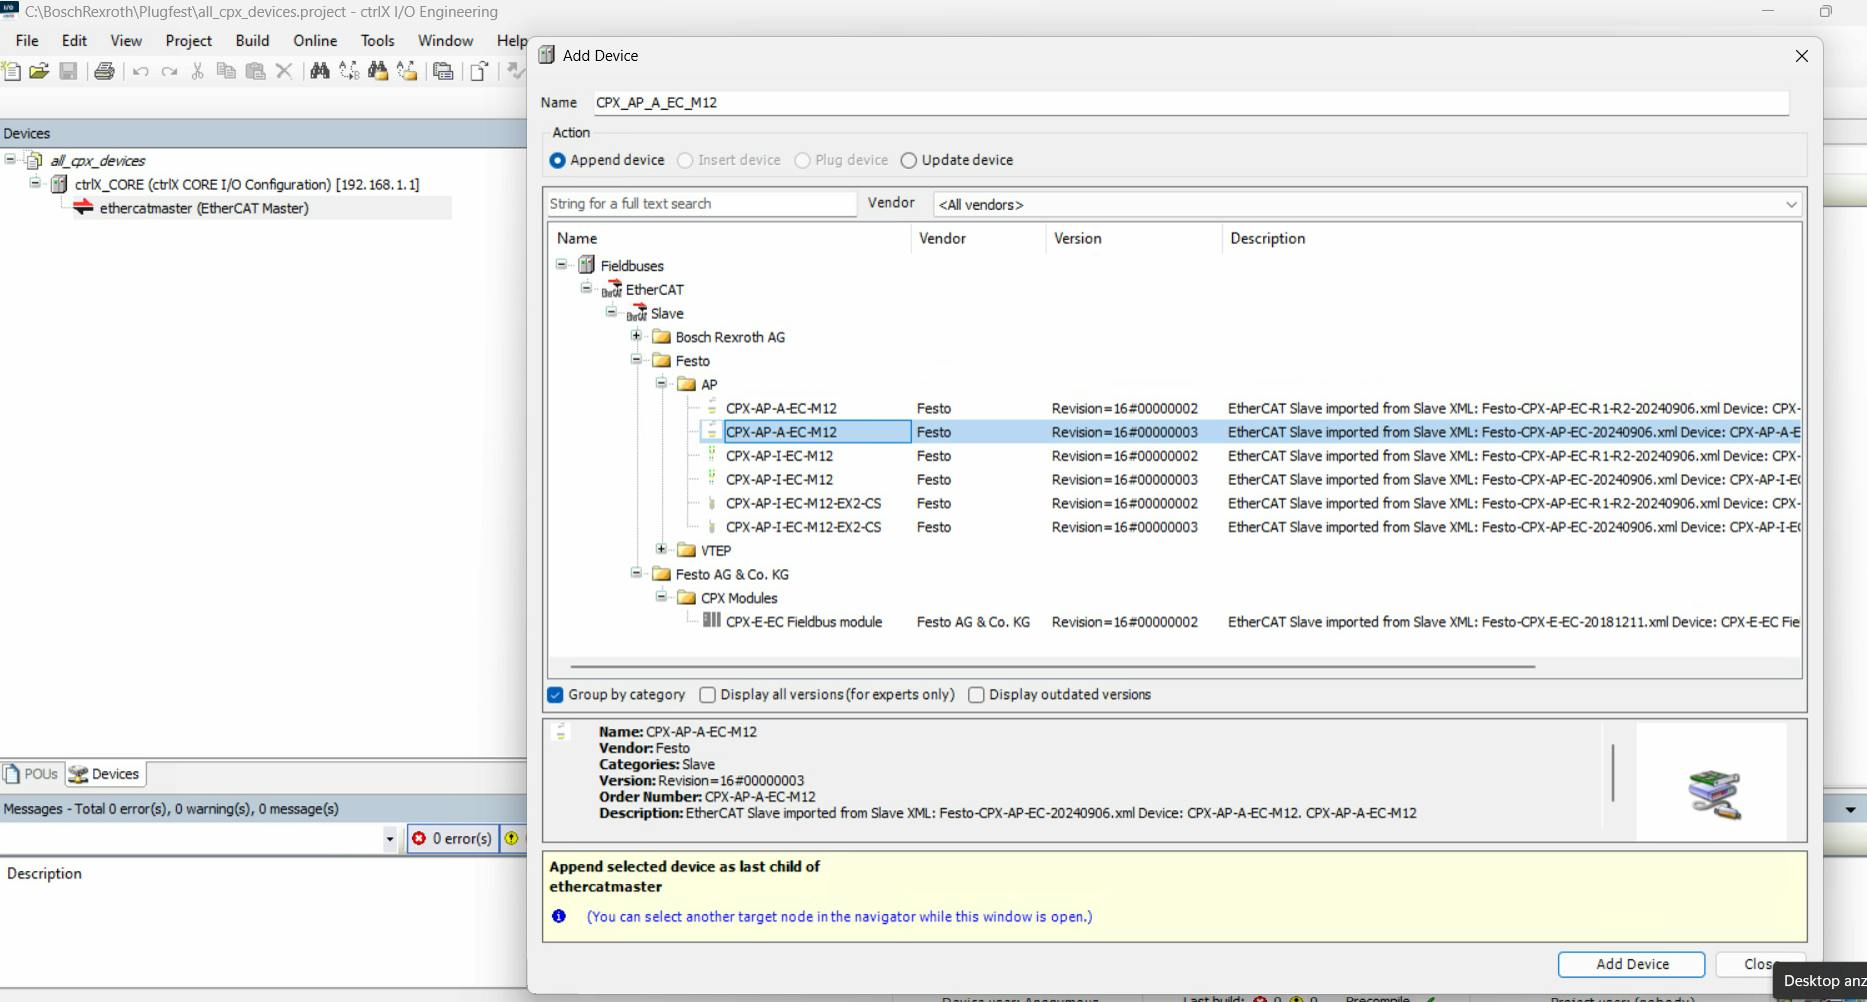This screenshot has height=1002, width=1867.
Task: Collapse all_cpx_devices project node
Action: pos(10,159)
